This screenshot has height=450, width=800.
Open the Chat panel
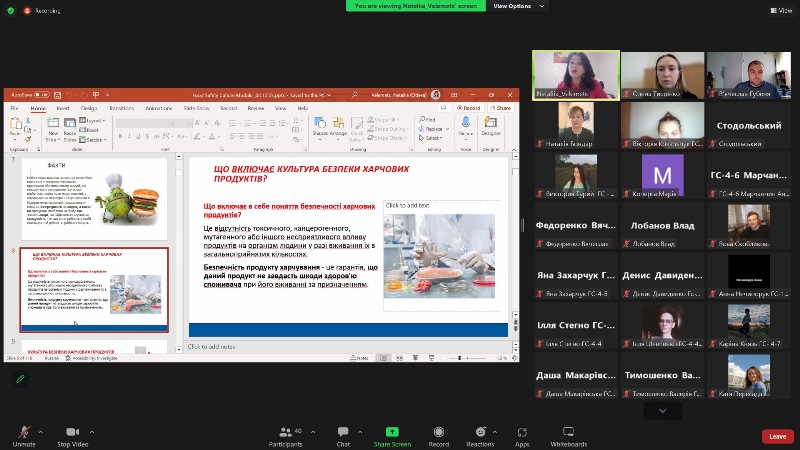click(x=343, y=433)
